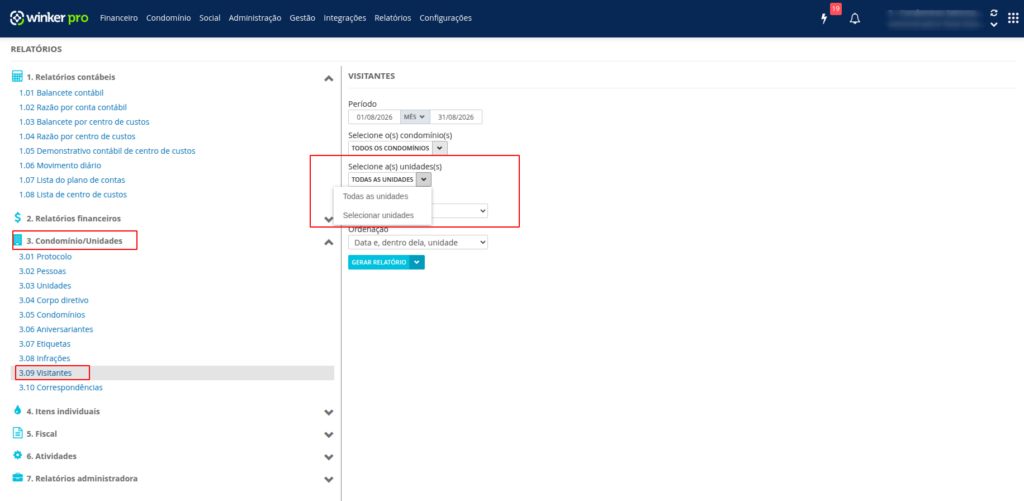Open the Todos os condomínios dropdown arrow

[x=440, y=148]
